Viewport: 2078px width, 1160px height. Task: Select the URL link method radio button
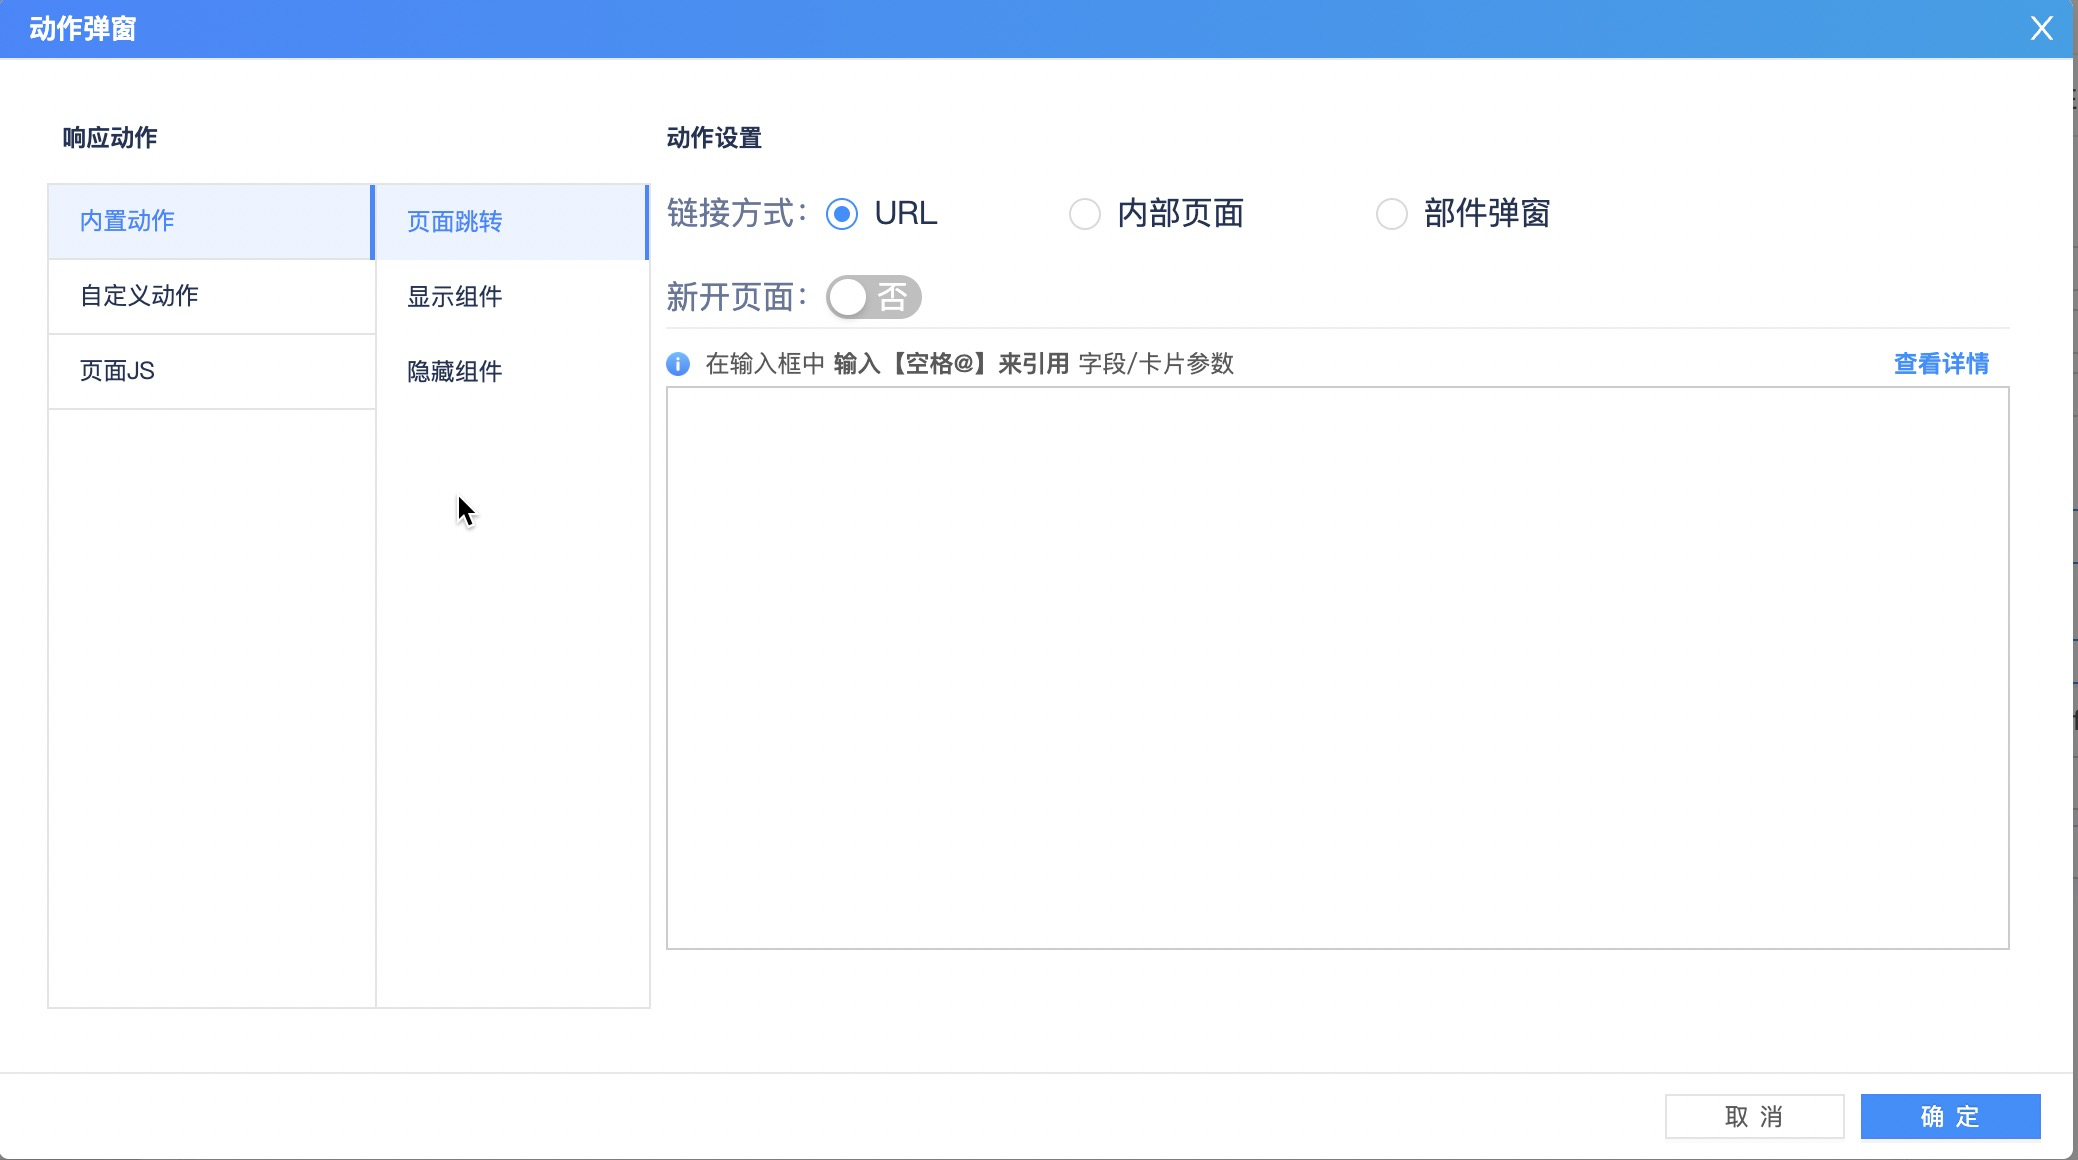(x=842, y=214)
